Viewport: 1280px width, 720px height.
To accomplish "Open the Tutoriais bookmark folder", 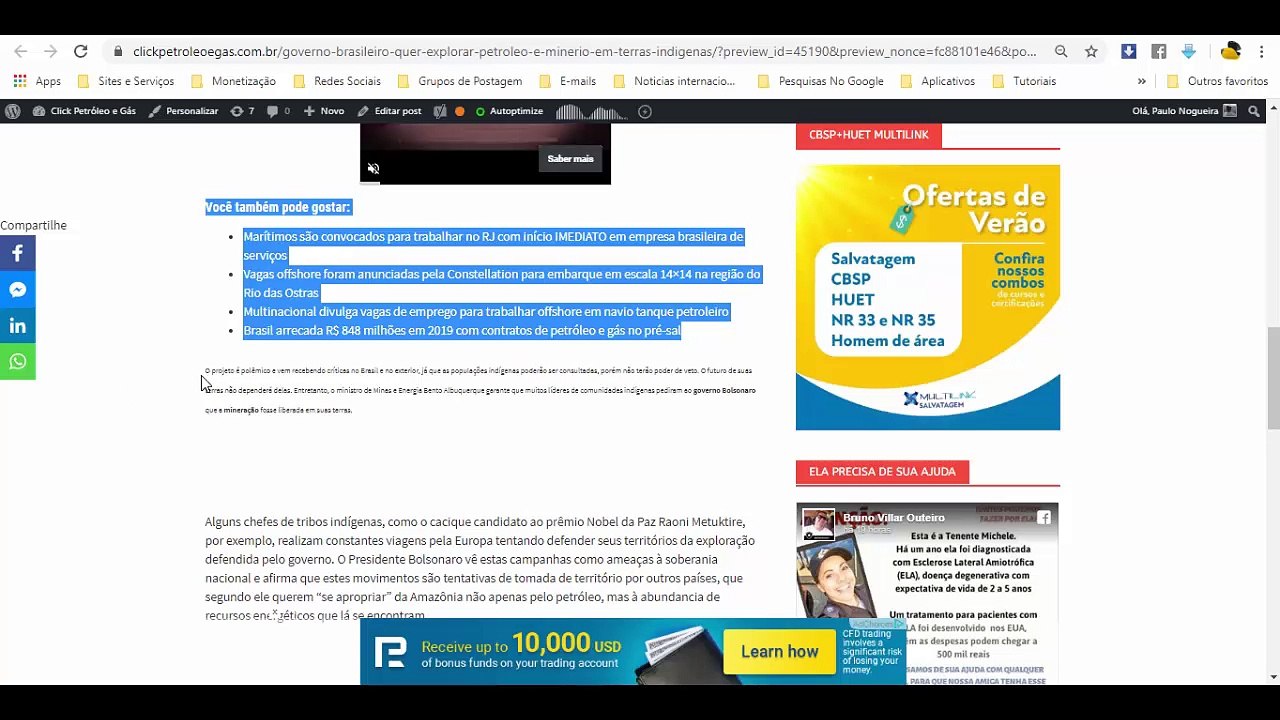I will coord(1024,81).
